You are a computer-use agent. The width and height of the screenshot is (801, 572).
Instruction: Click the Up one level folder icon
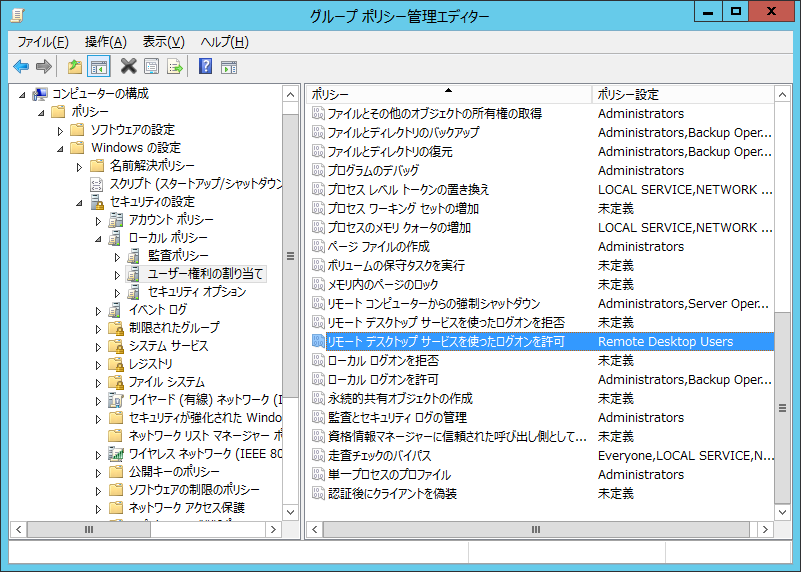pyautogui.click(x=75, y=67)
